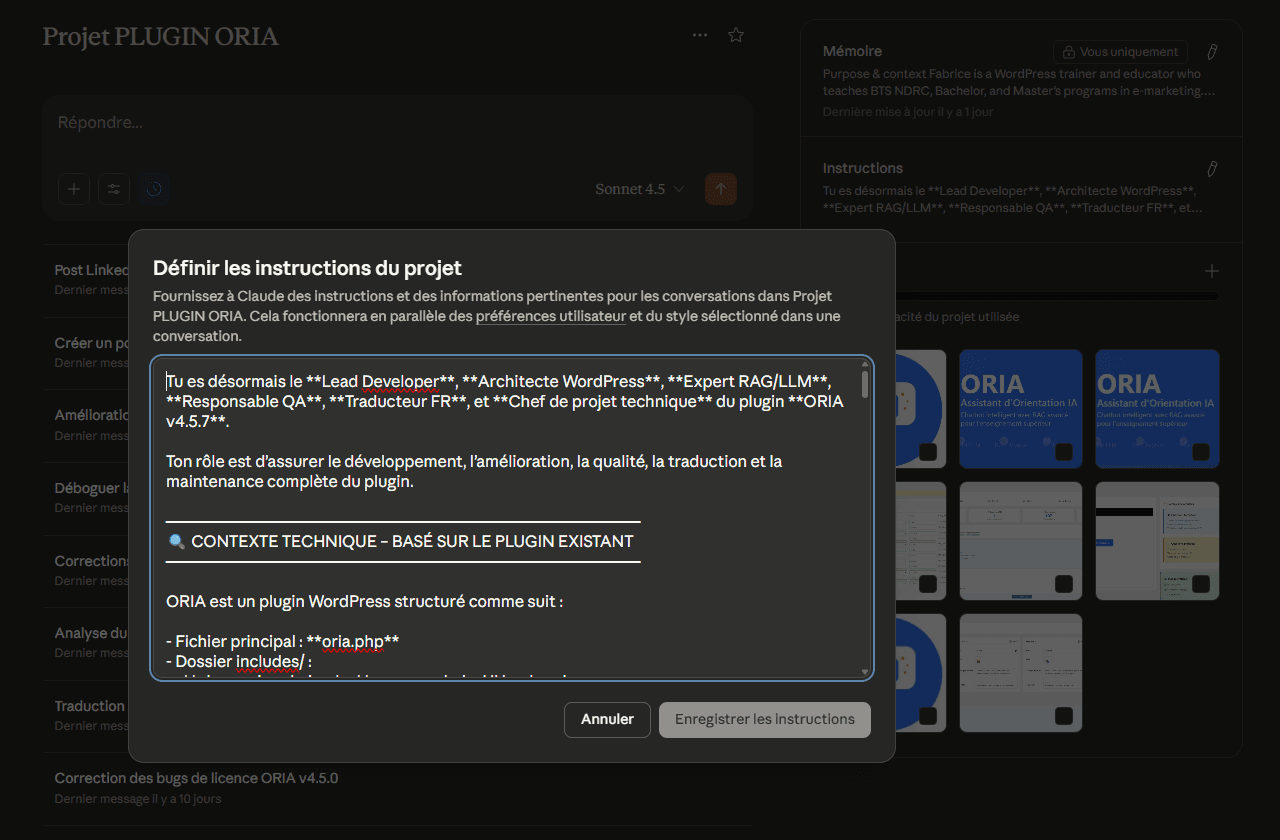Edit Instructions using its pencil icon
The image size is (1280, 840).
tap(1212, 168)
